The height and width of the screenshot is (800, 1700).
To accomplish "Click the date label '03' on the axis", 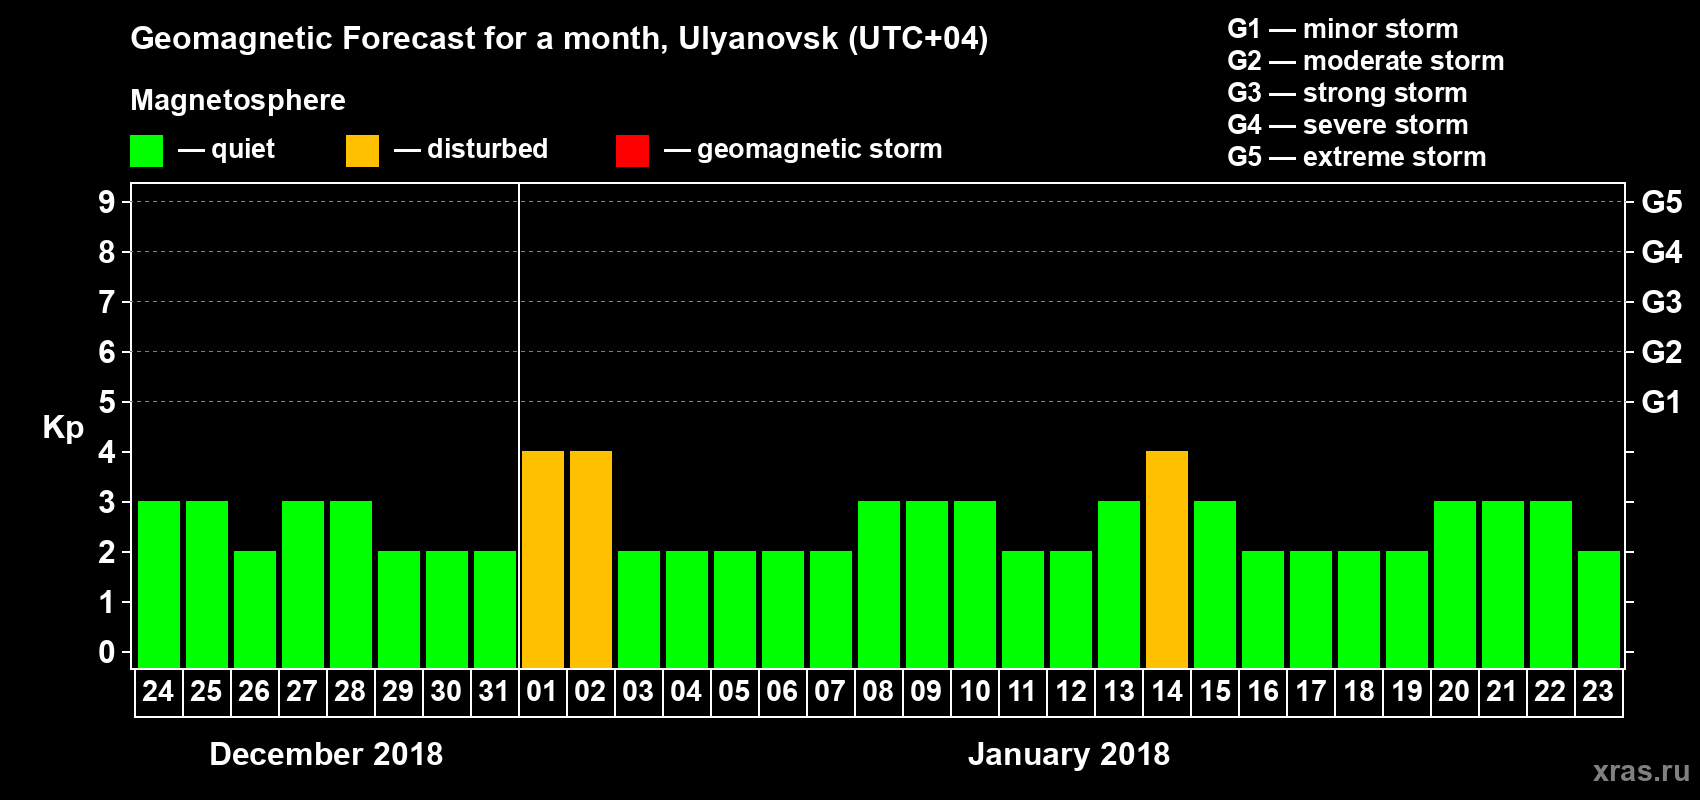I will click(x=638, y=691).
